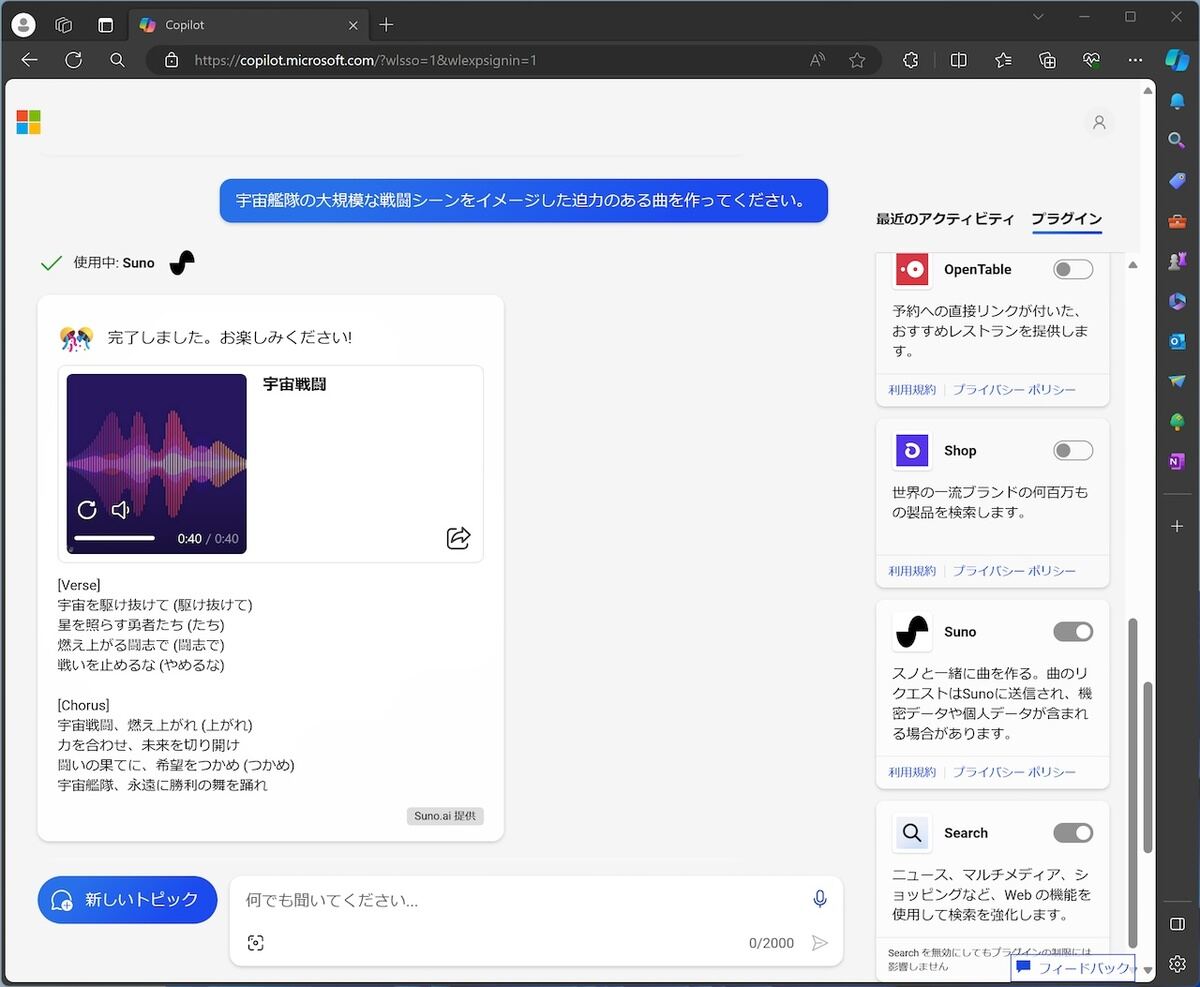Refresh the current page

(x=73, y=60)
